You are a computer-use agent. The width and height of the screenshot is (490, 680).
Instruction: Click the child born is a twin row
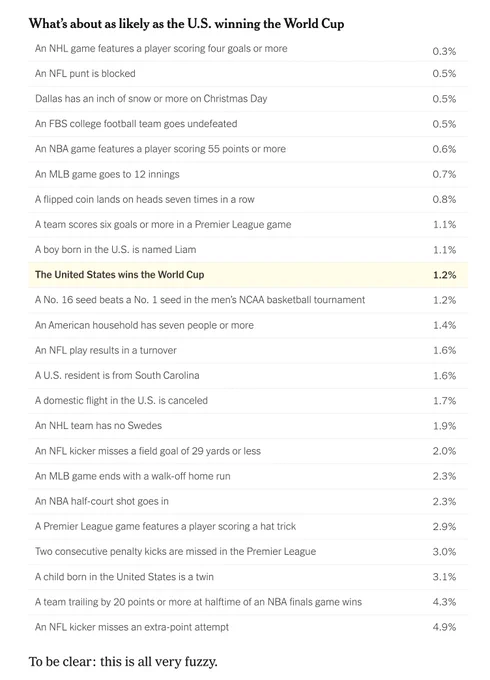click(248, 577)
